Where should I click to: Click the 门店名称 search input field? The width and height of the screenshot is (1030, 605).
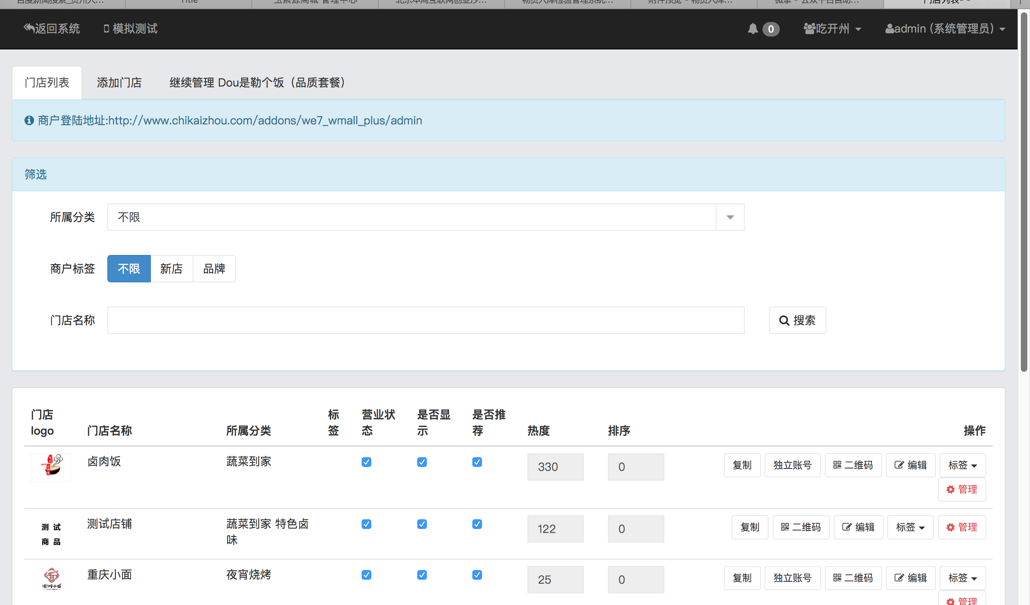click(x=425, y=321)
